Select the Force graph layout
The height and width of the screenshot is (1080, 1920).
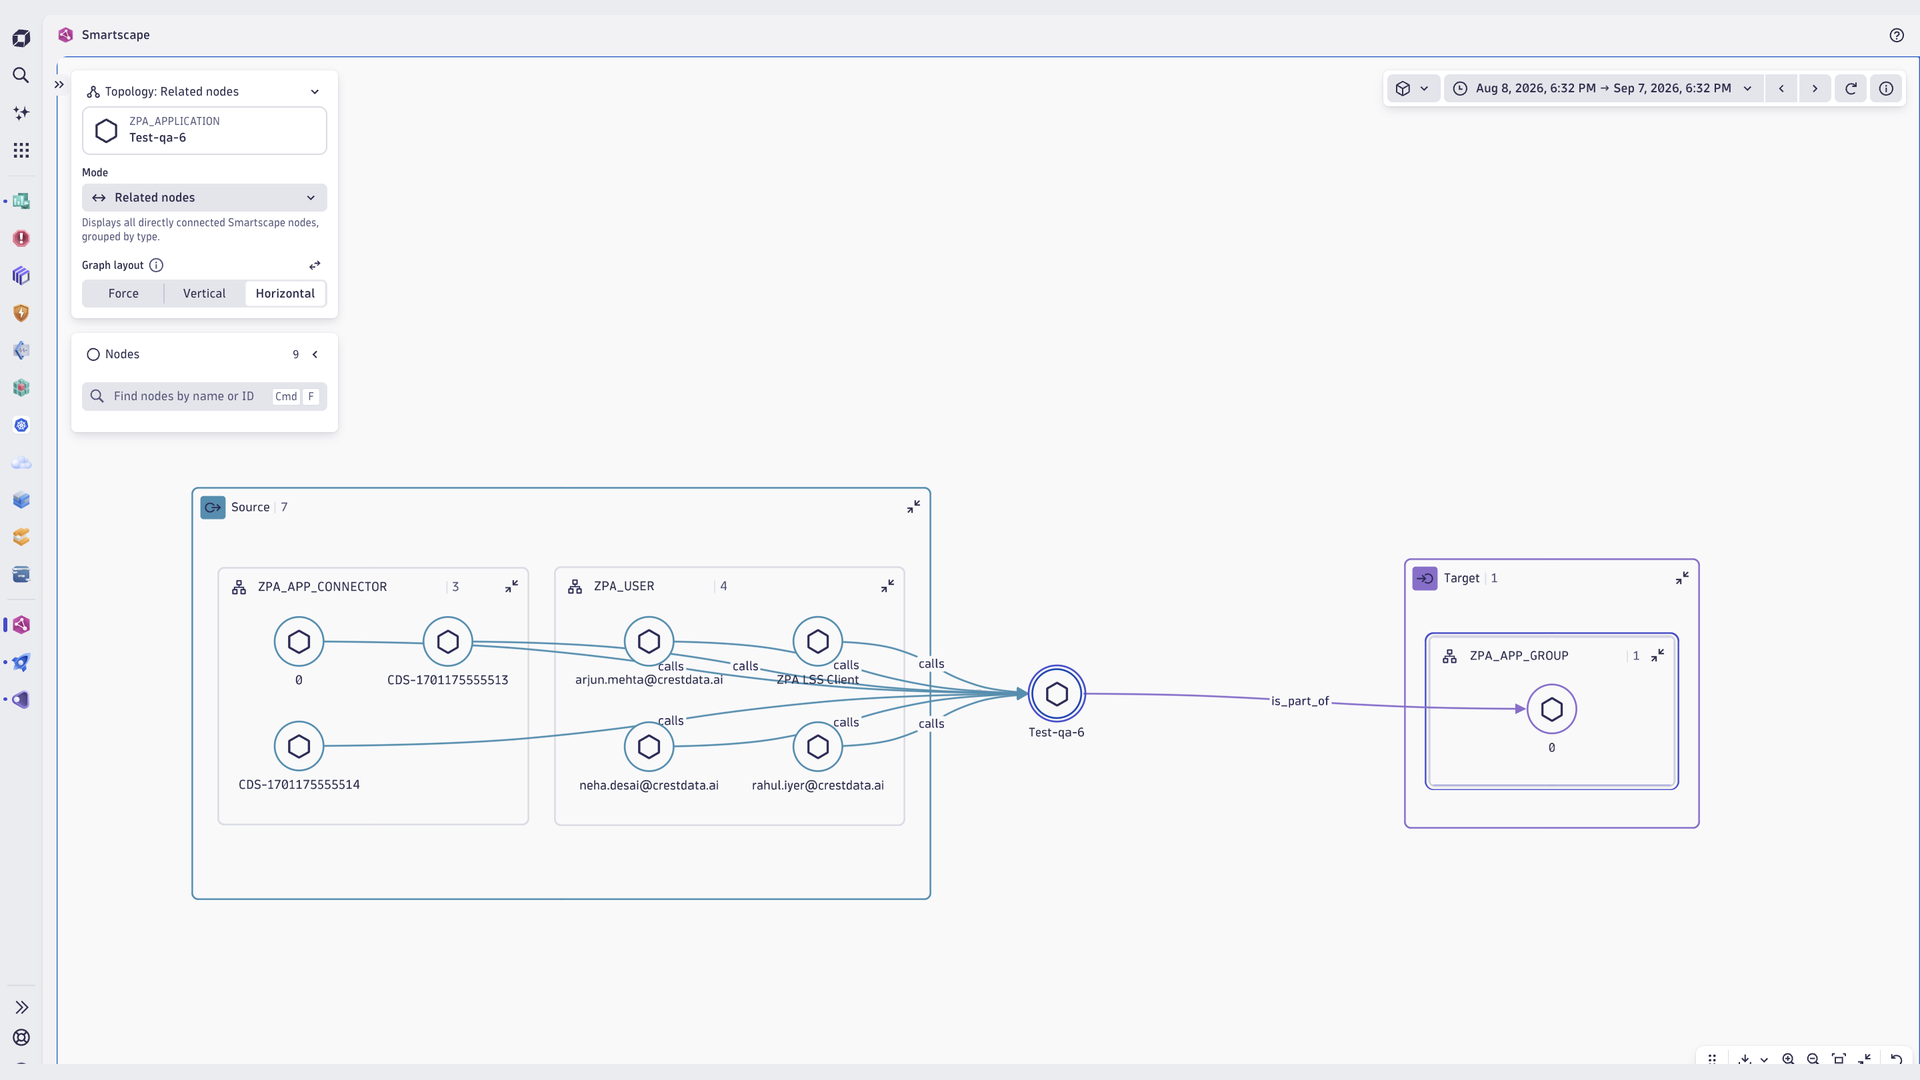point(123,293)
